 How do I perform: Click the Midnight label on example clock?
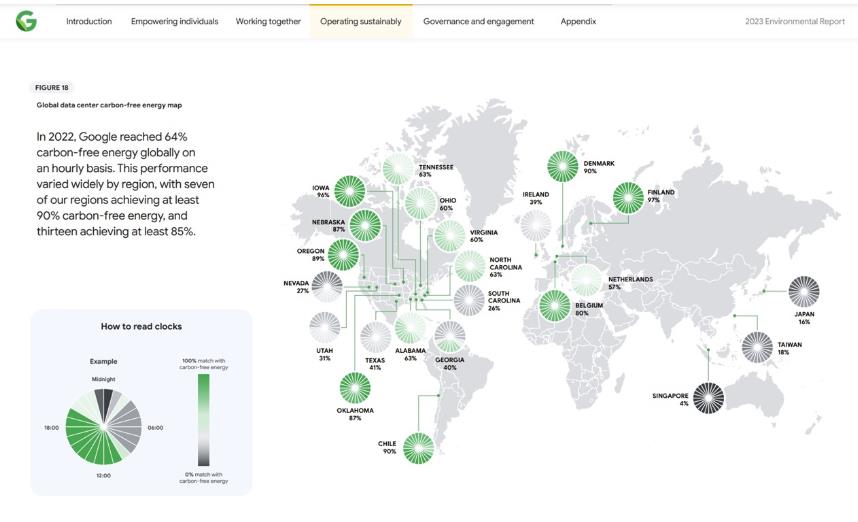tap(103, 379)
